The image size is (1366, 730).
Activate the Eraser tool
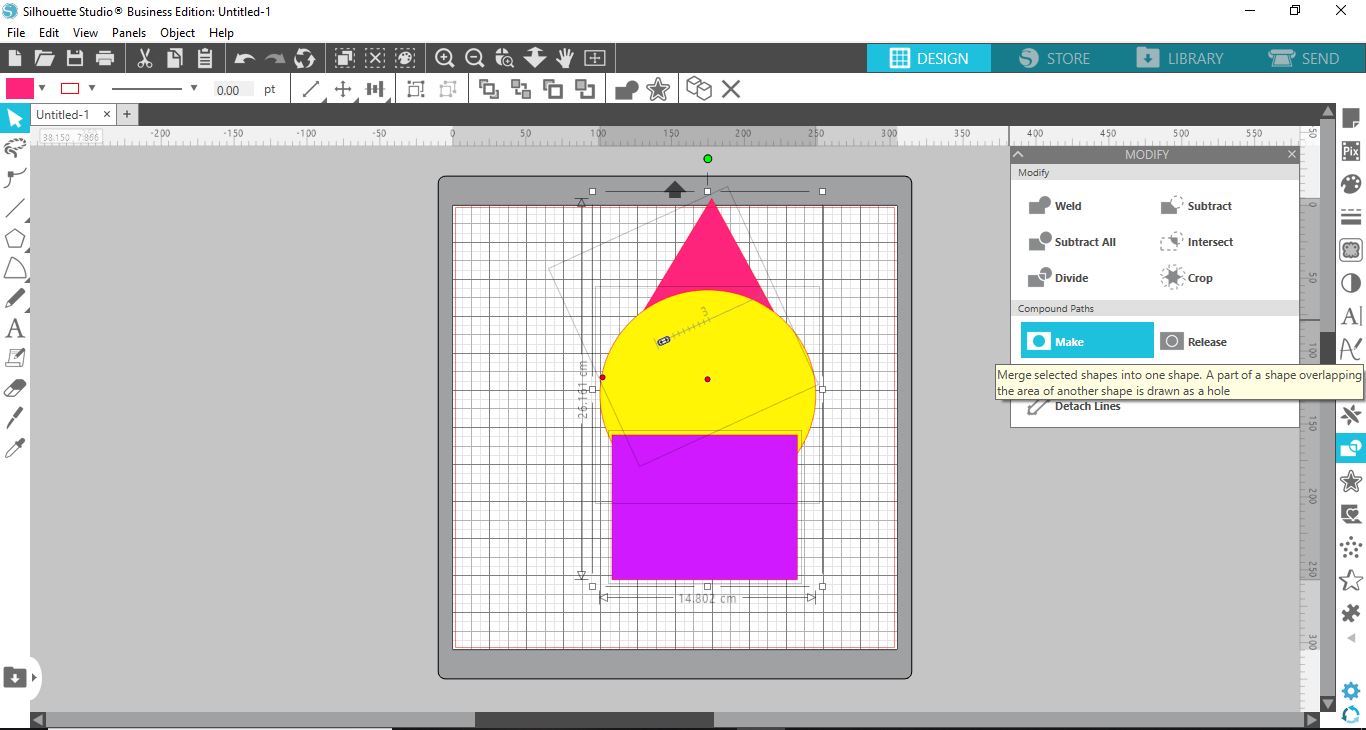(15, 388)
